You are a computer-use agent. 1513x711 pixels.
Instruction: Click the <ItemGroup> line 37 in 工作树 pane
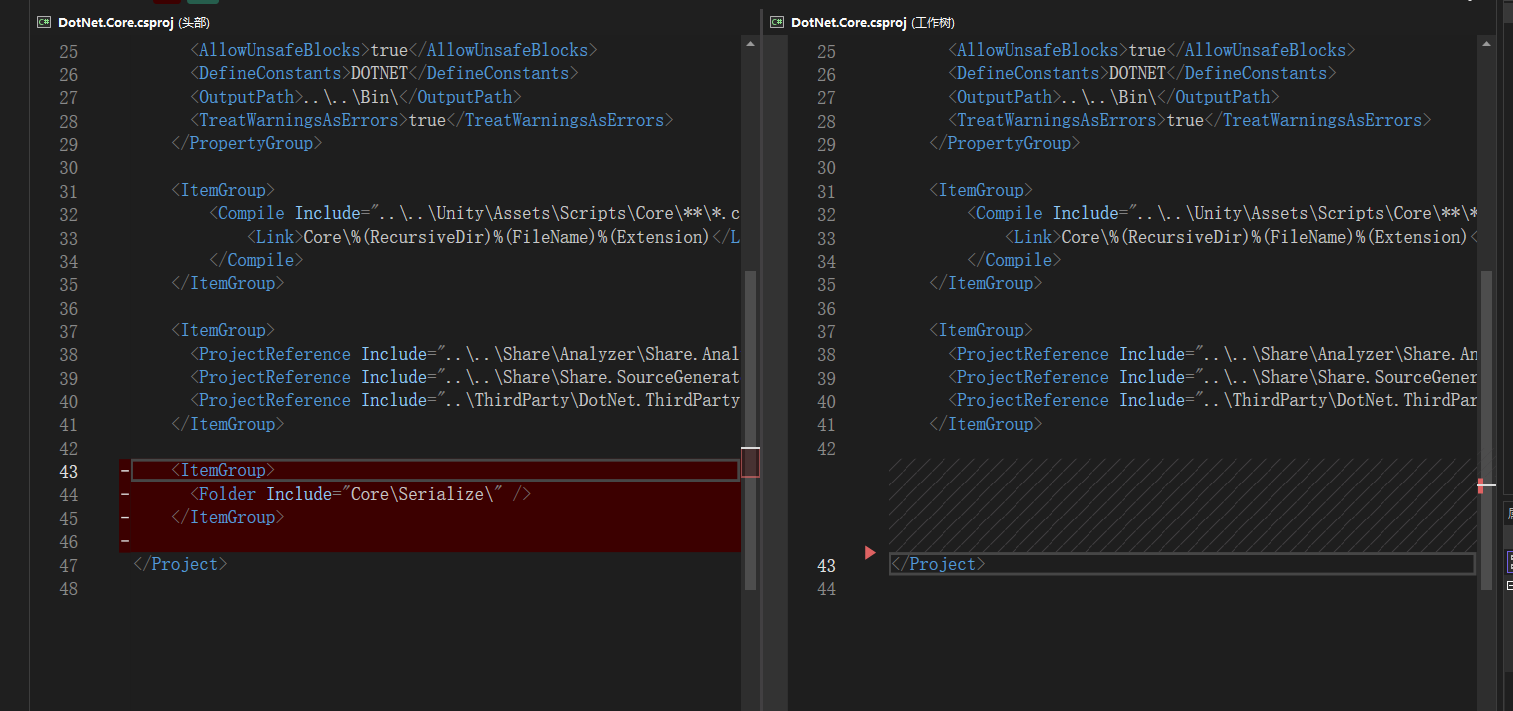981,330
